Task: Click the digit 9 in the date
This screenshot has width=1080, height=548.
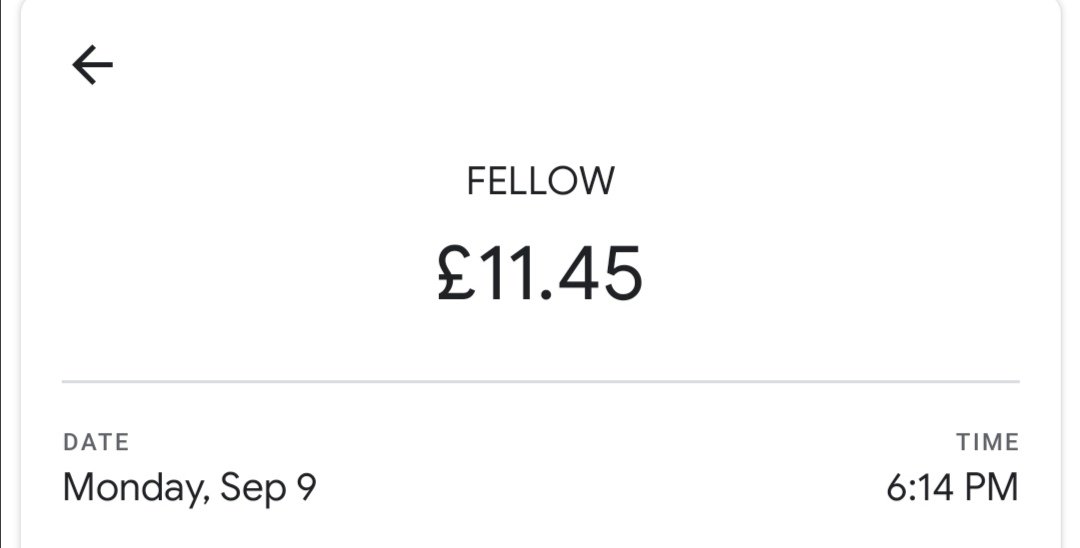Action: click(305, 488)
